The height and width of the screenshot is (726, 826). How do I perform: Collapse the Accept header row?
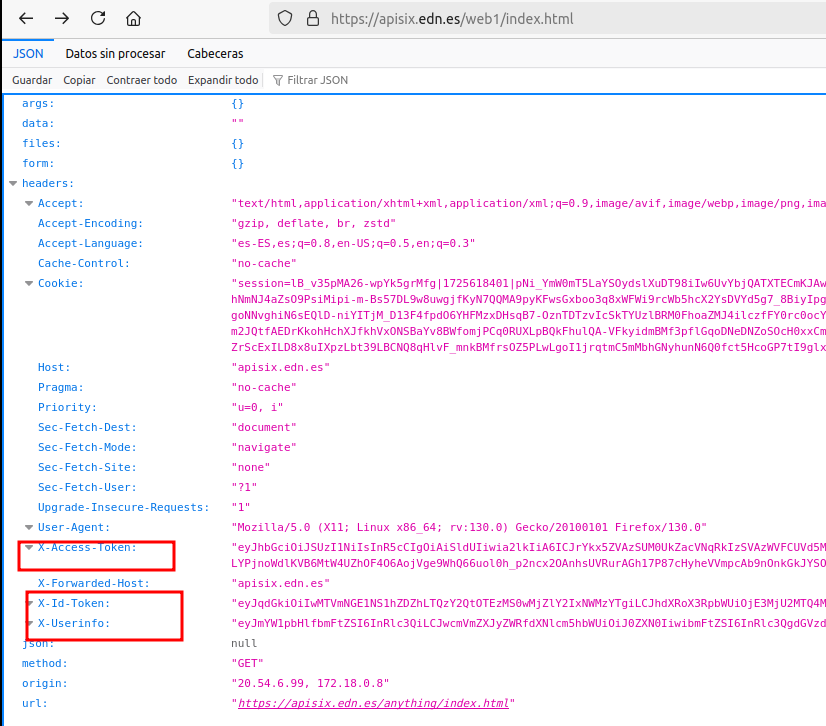[29, 204]
